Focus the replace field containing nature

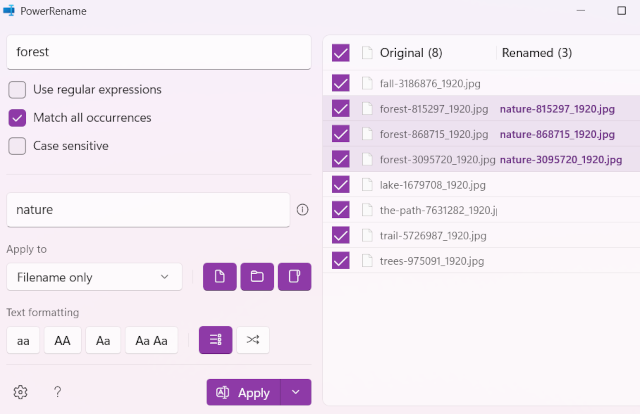click(x=148, y=210)
